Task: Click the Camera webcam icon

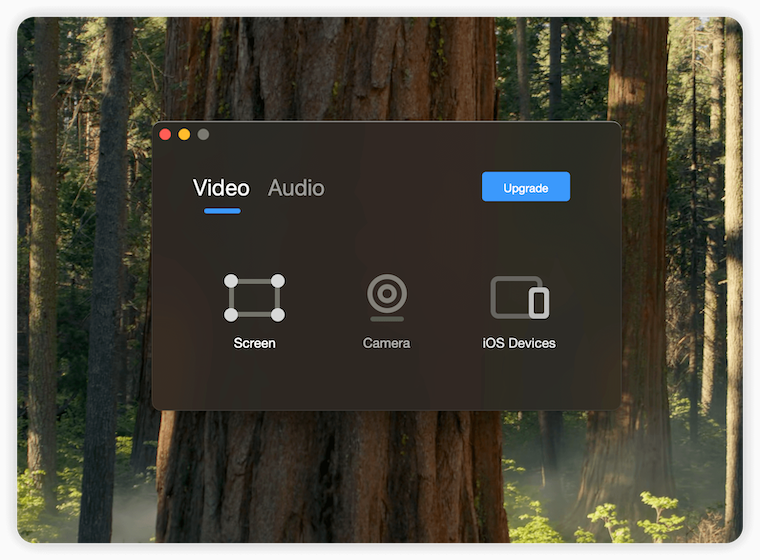Action: click(386, 296)
